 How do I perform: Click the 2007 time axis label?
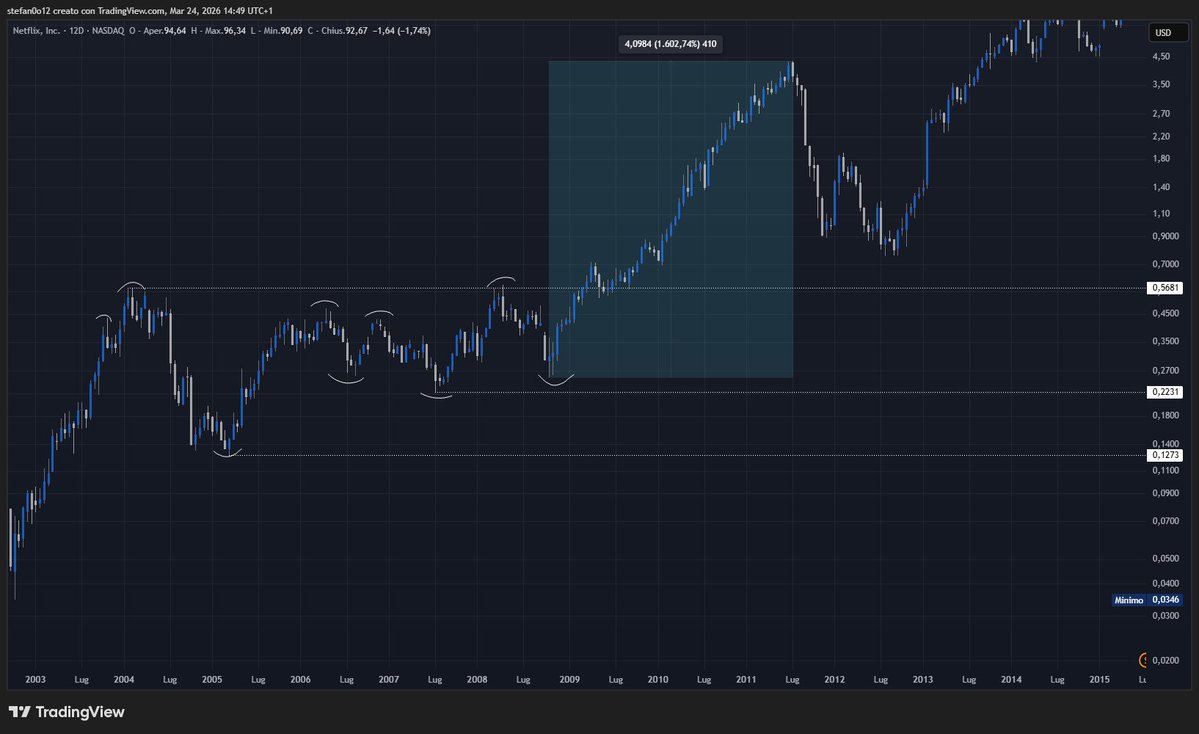coord(388,679)
